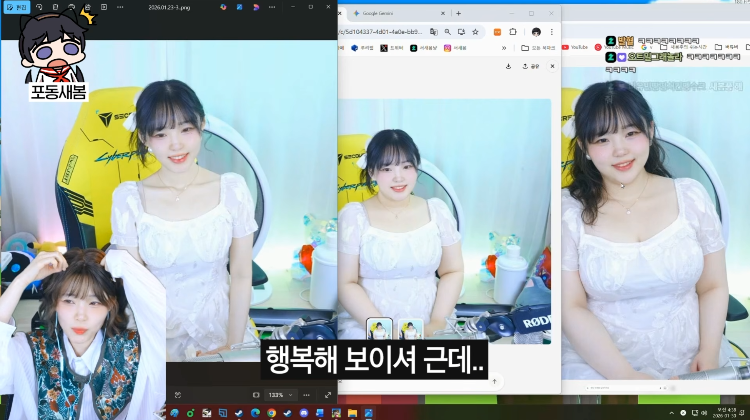Select the file name 2026.01.23-3.png

click(169, 8)
